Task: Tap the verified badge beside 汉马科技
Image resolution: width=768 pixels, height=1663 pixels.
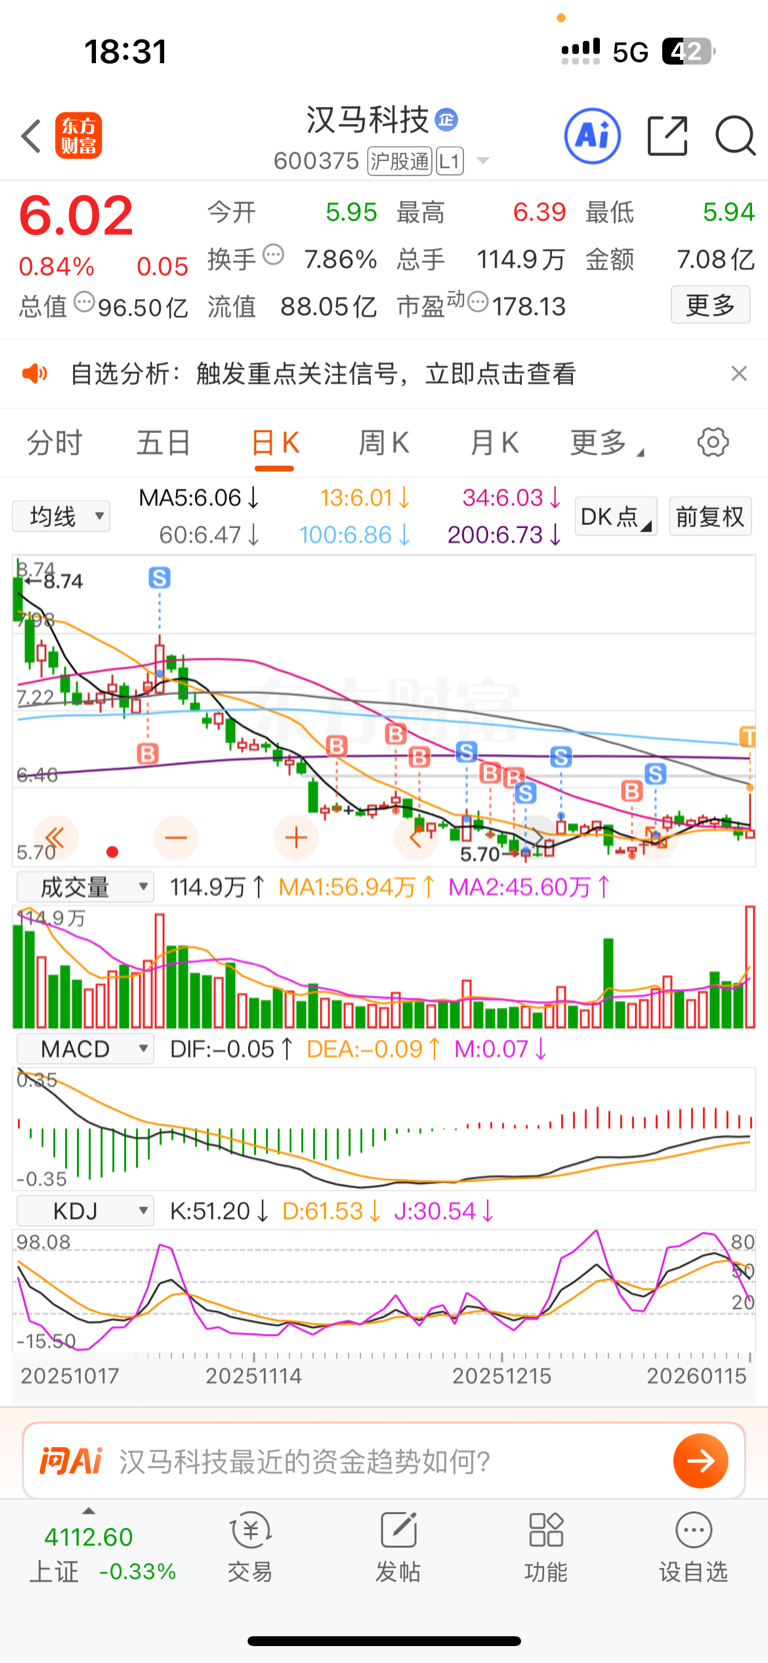Action: coord(446,120)
